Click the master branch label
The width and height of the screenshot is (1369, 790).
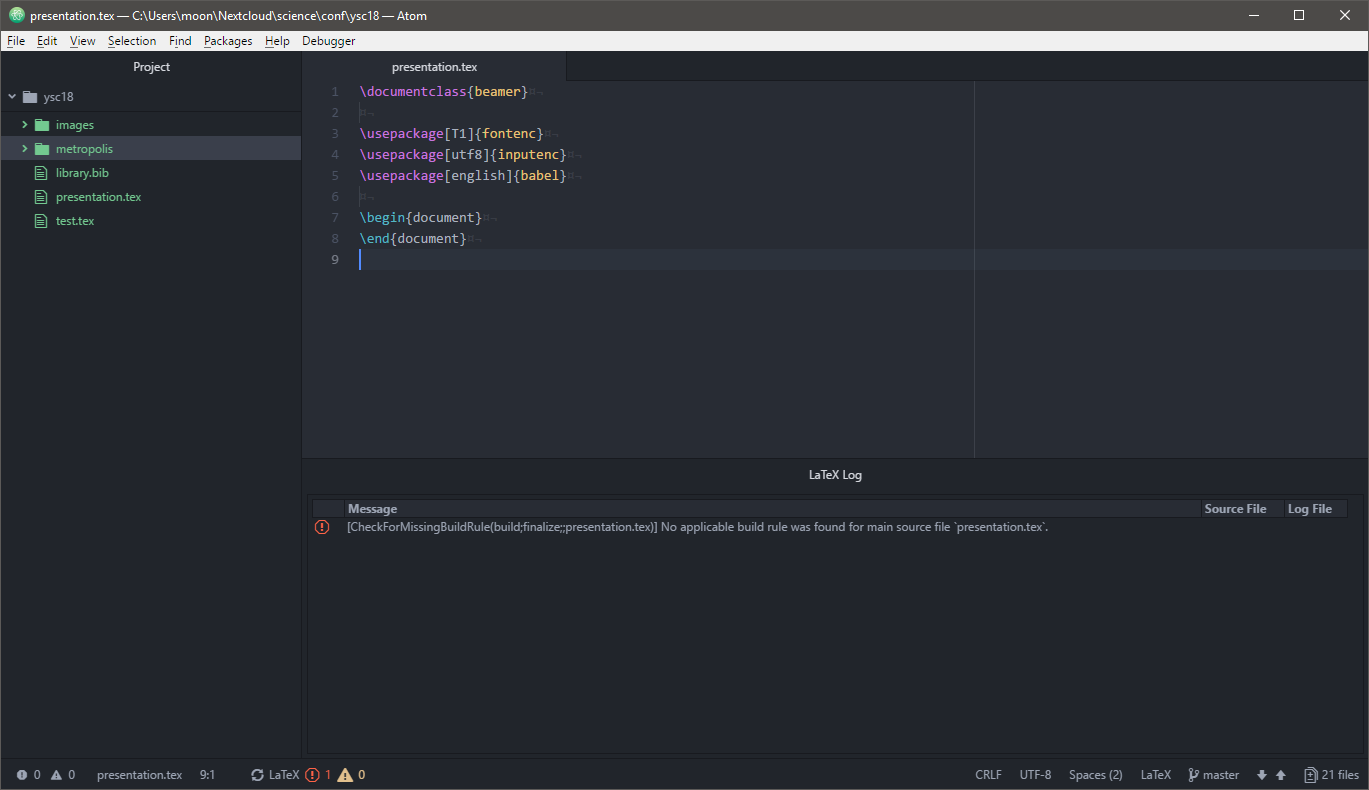click(x=1220, y=775)
